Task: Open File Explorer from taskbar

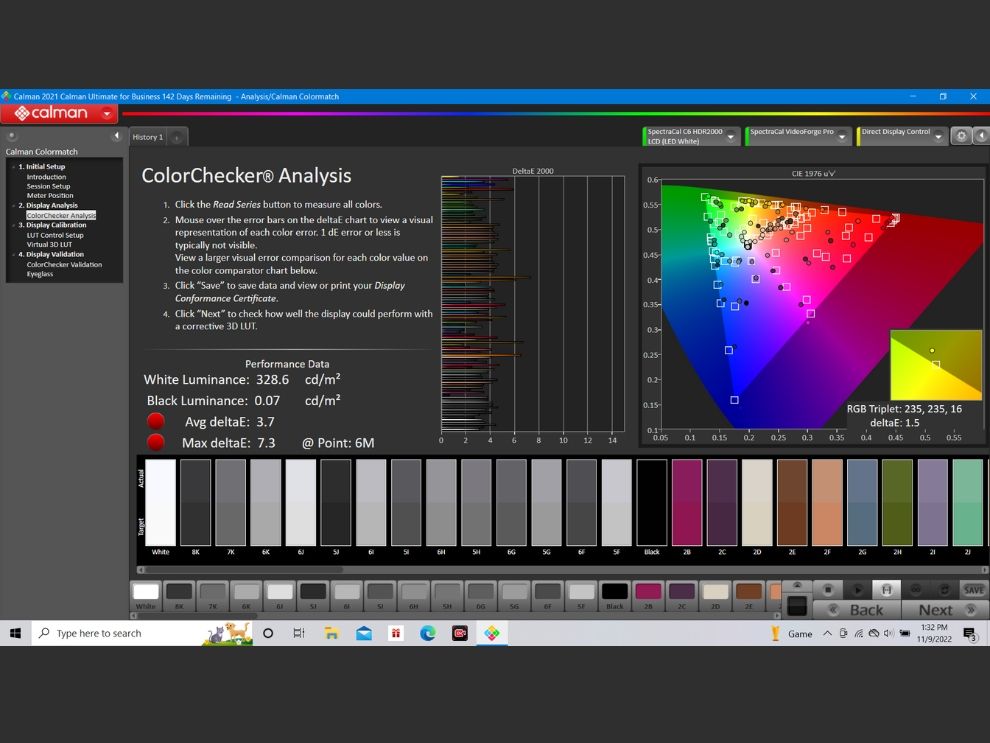Action: click(x=331, y=633)
